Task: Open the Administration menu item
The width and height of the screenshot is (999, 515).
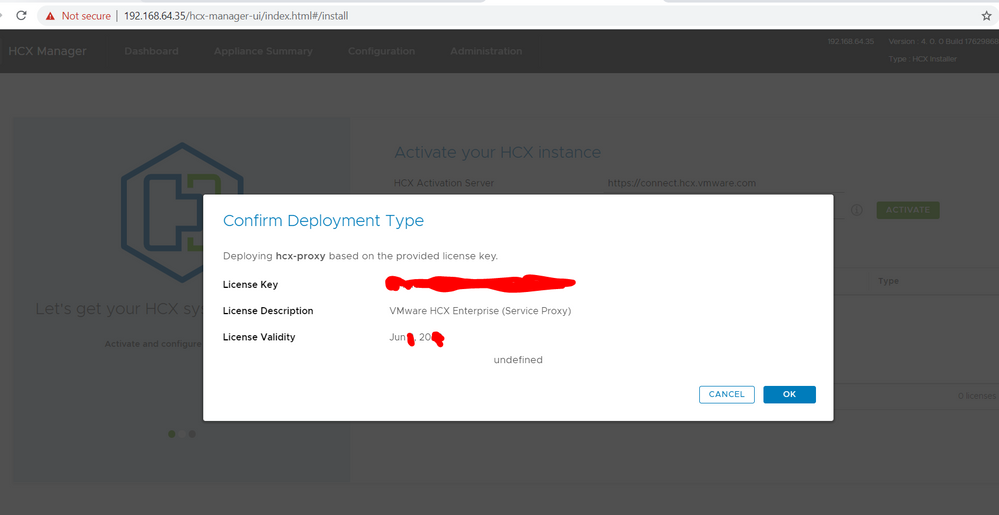Action: pyautogui.click(x=486, y=51)
